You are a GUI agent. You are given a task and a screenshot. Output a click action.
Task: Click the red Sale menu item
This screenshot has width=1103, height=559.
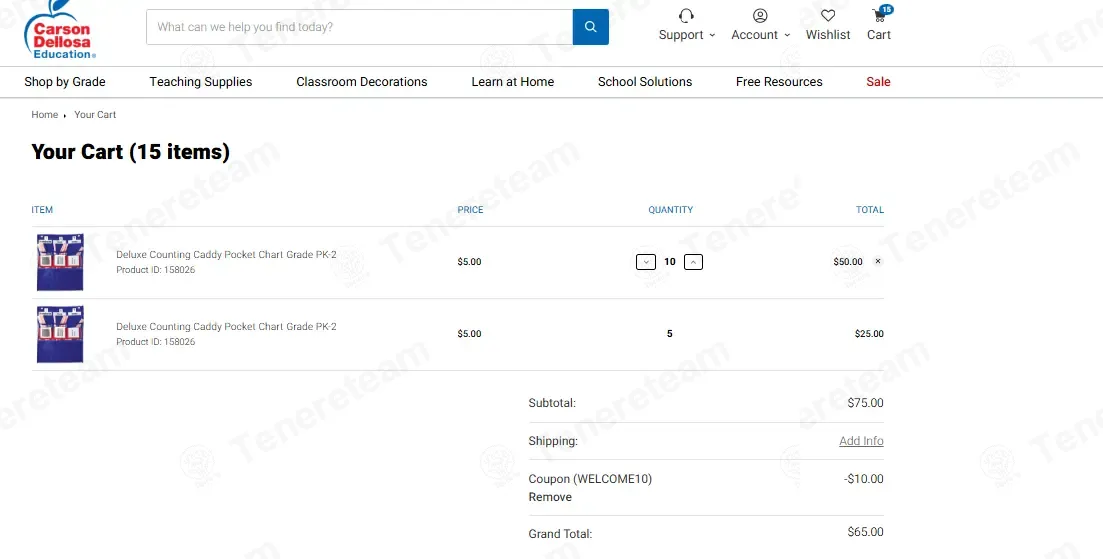[878, 82]
